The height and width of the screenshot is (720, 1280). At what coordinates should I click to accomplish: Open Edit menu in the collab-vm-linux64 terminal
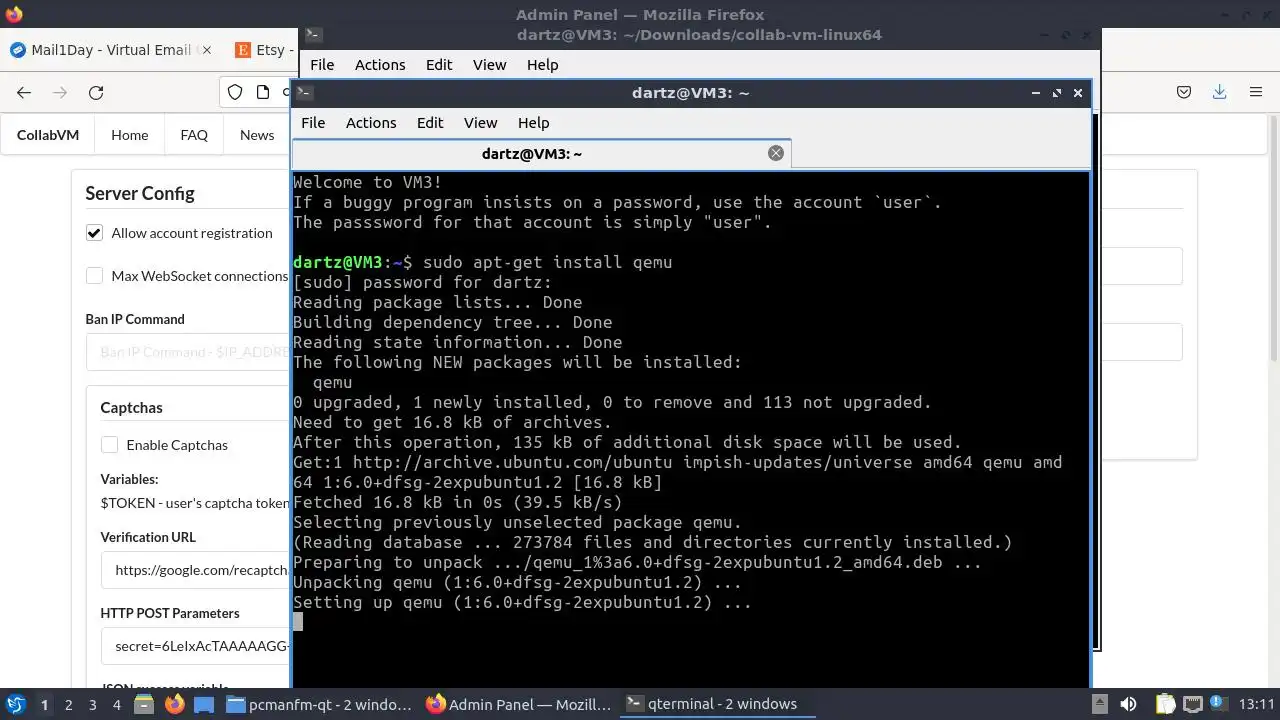pos(439,64)
